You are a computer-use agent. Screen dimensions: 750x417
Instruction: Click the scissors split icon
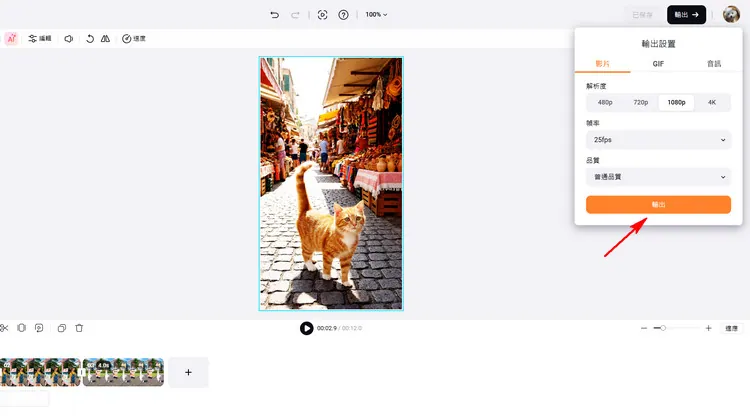click(x=4, y=328)
